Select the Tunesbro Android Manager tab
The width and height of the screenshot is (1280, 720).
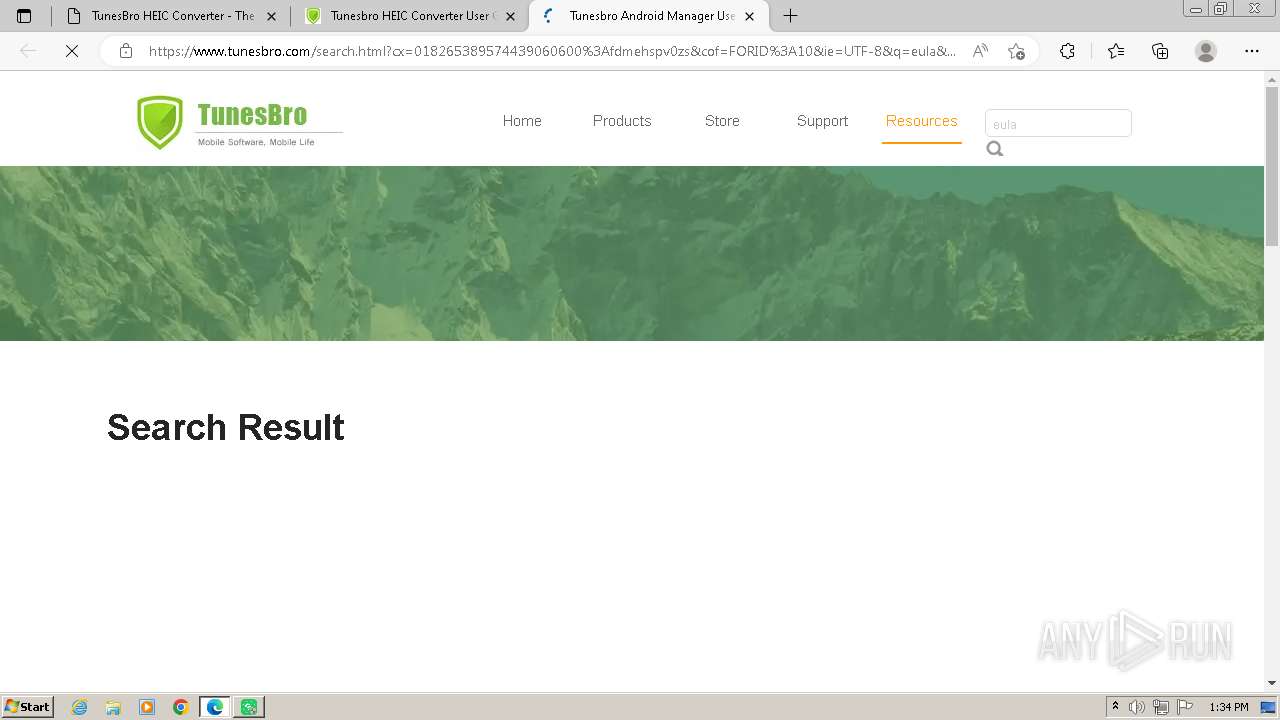(x=651, y=16)
